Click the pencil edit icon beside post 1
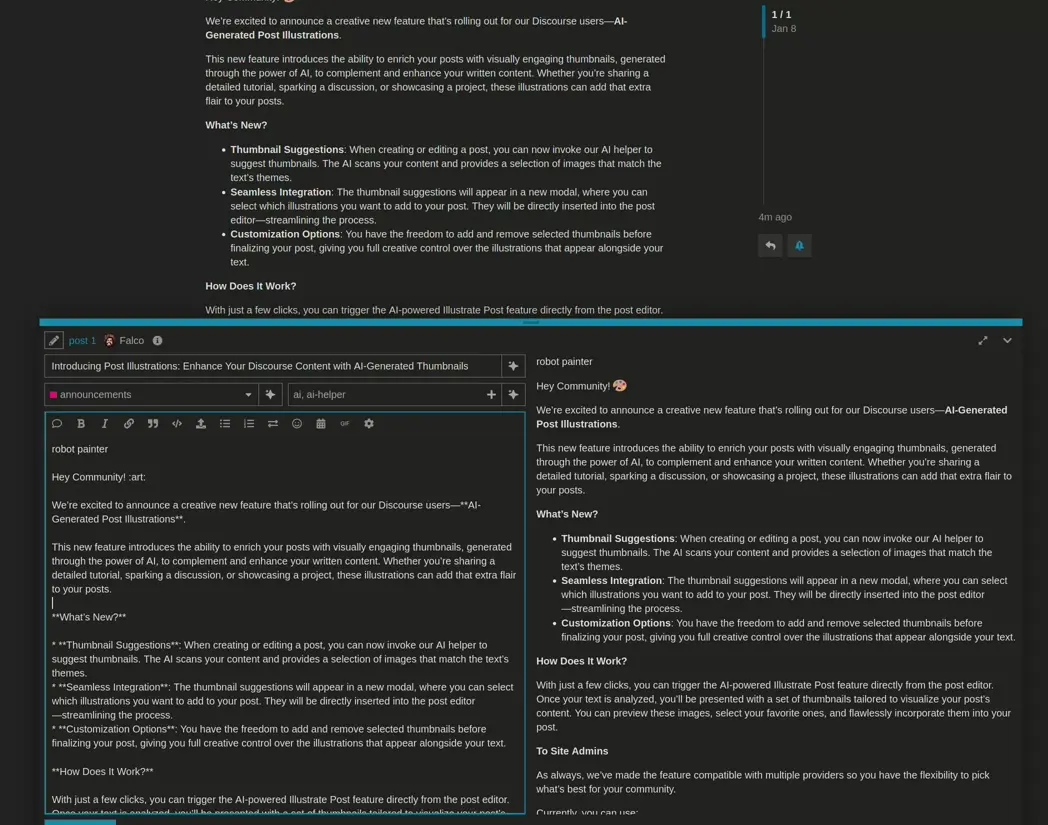The image size is (1048, 825). [x=54, y=340]
